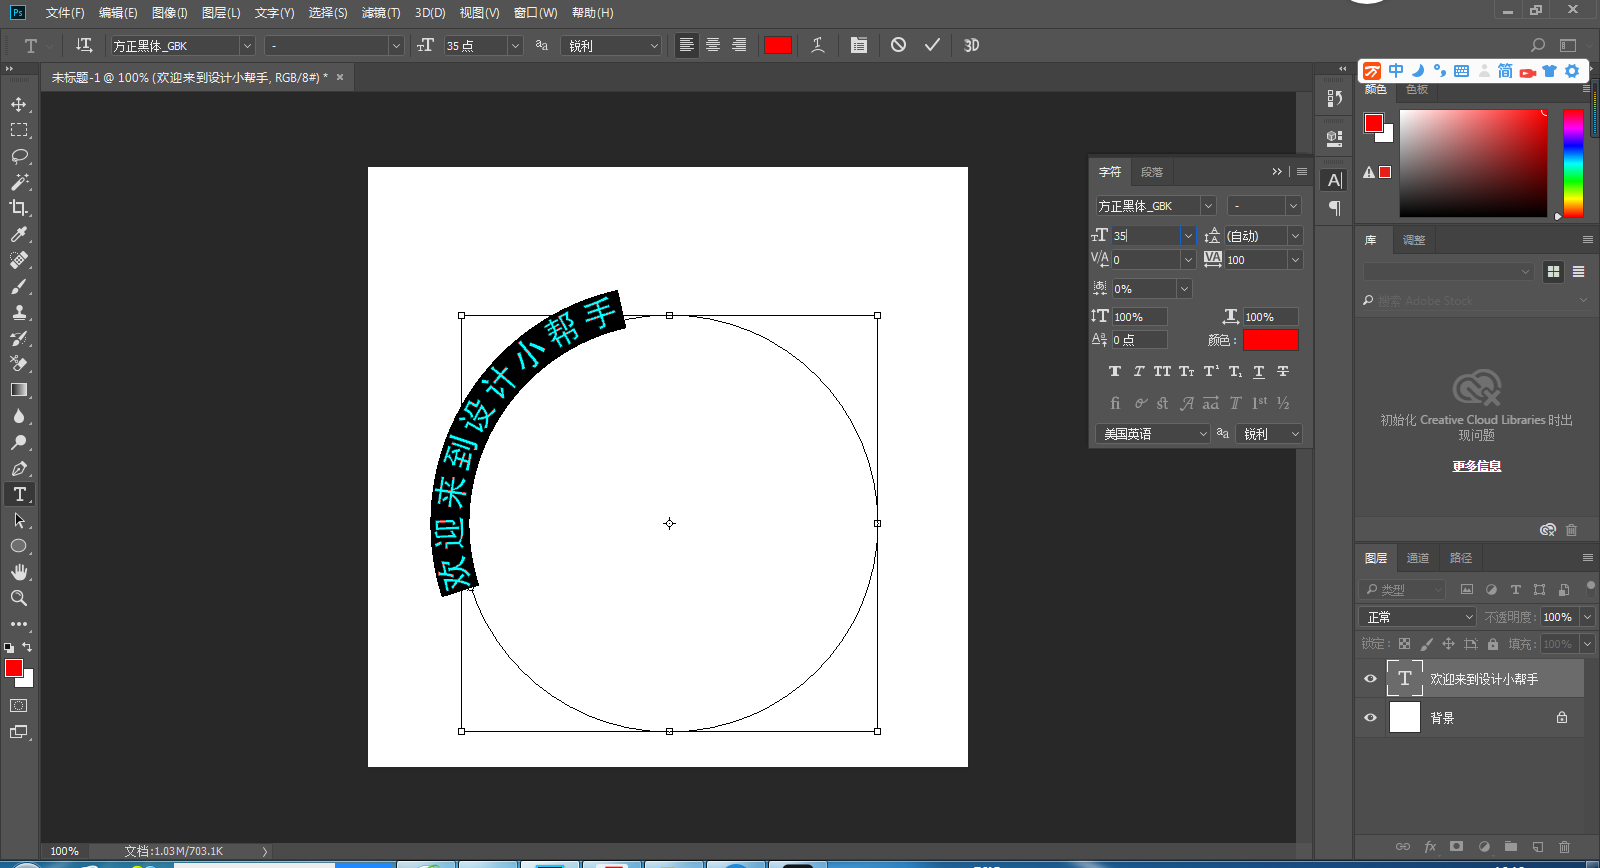1600x868 pixels.
Task: Select the Magic Wand tool
Action: coord(19,182)
